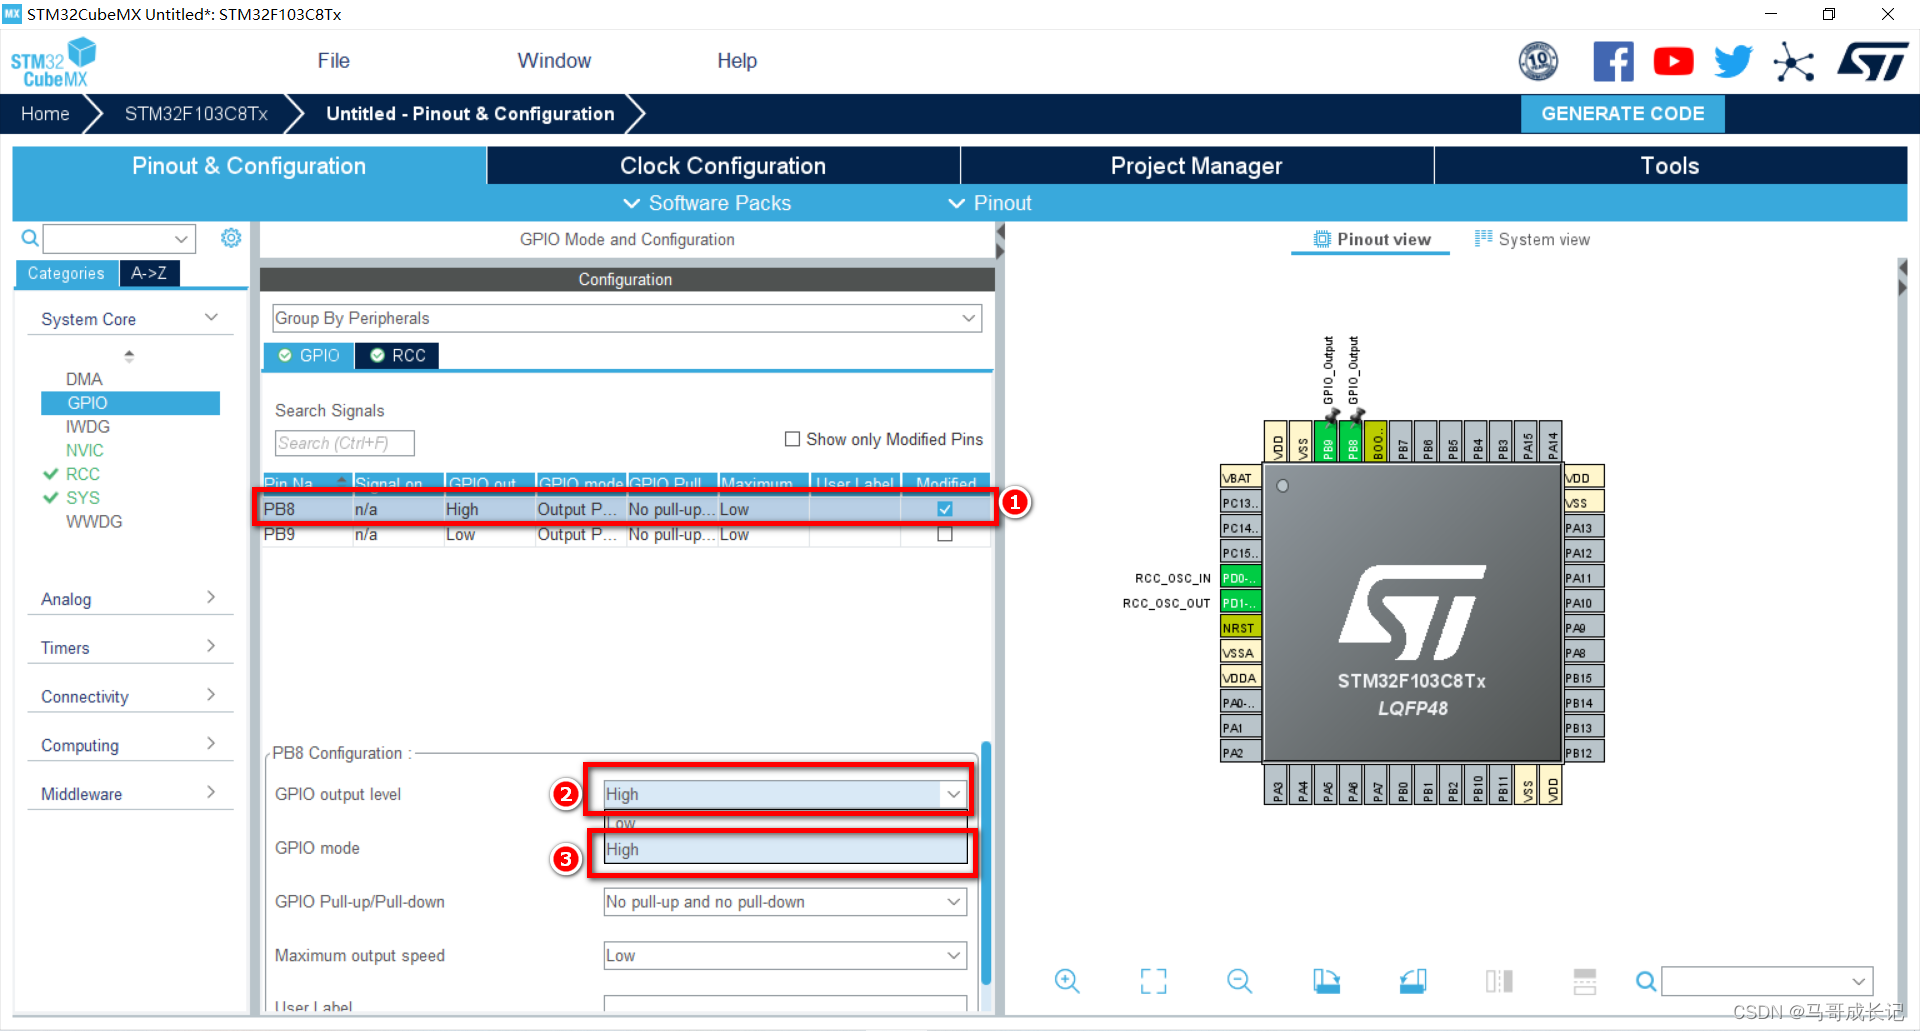Expand the Timers category

click(x=129, y=648)
